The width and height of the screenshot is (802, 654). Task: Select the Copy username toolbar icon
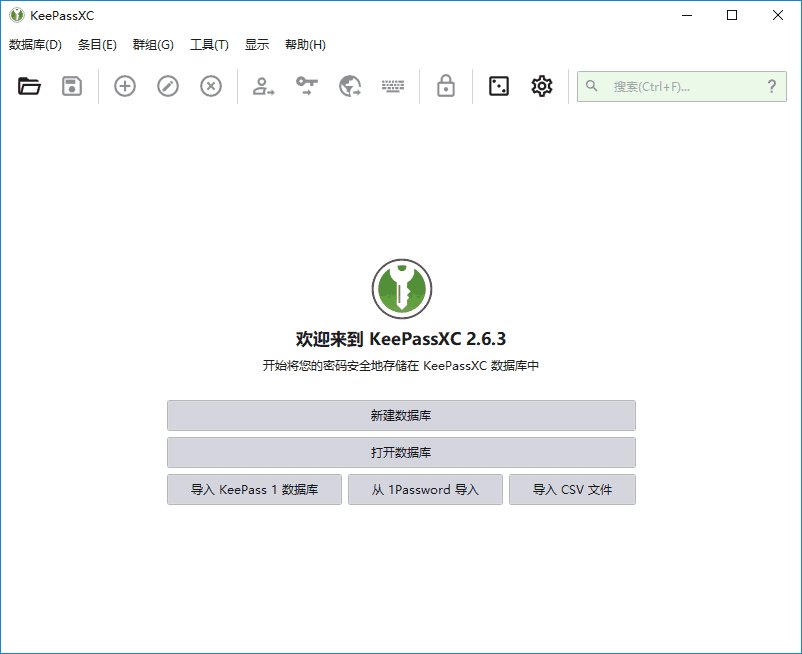(x=262, y=86)
